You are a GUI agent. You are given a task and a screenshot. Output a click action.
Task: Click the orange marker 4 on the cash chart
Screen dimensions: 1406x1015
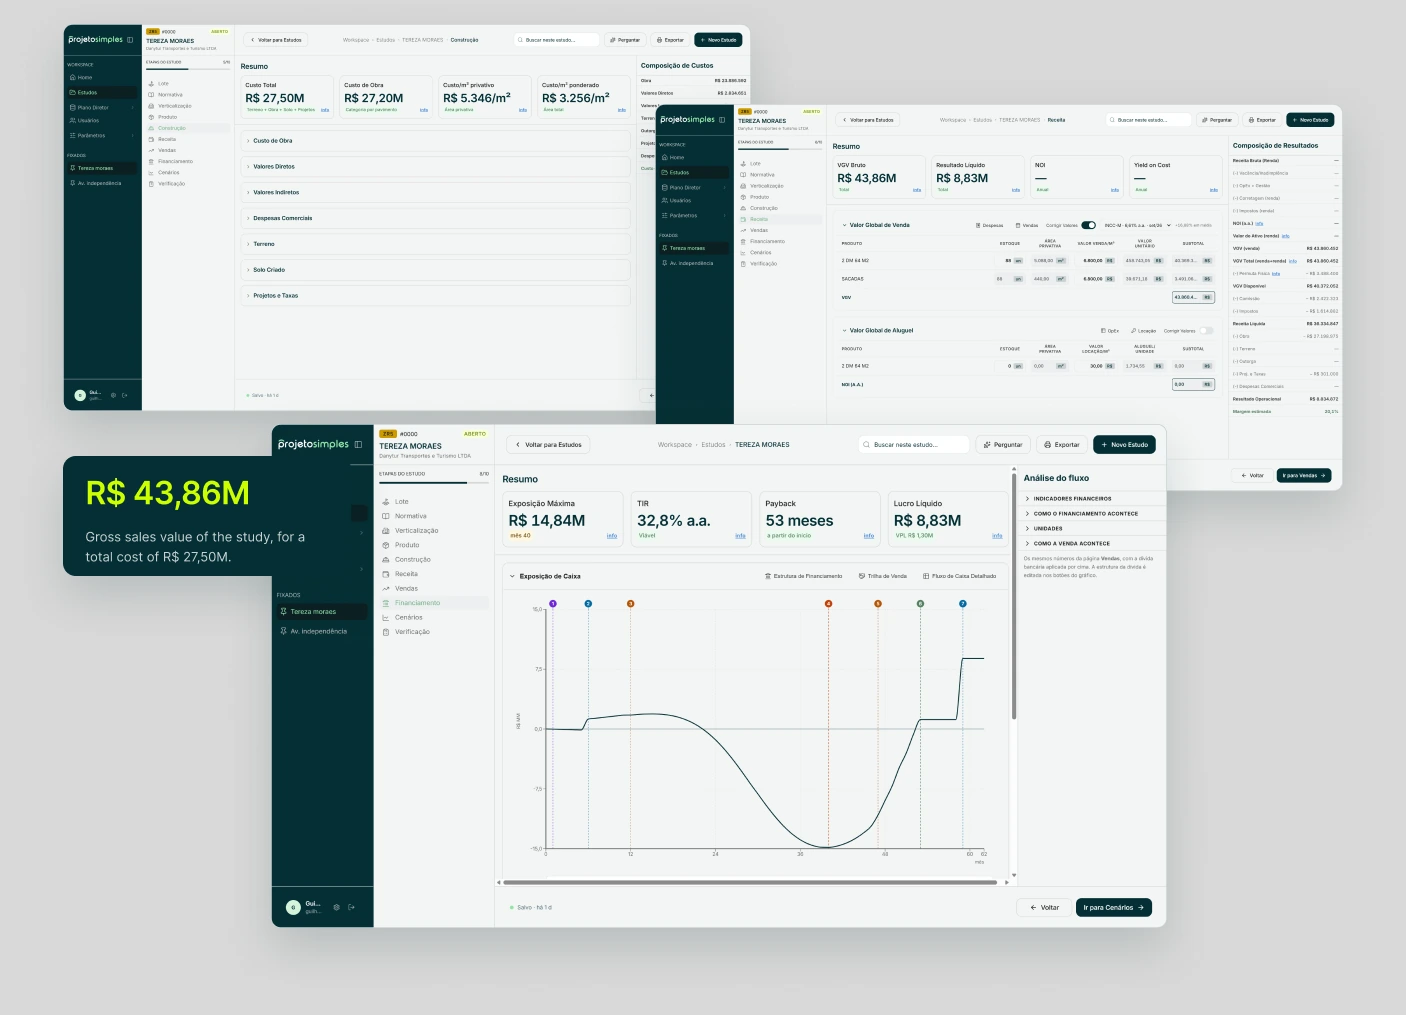(828, 604)
